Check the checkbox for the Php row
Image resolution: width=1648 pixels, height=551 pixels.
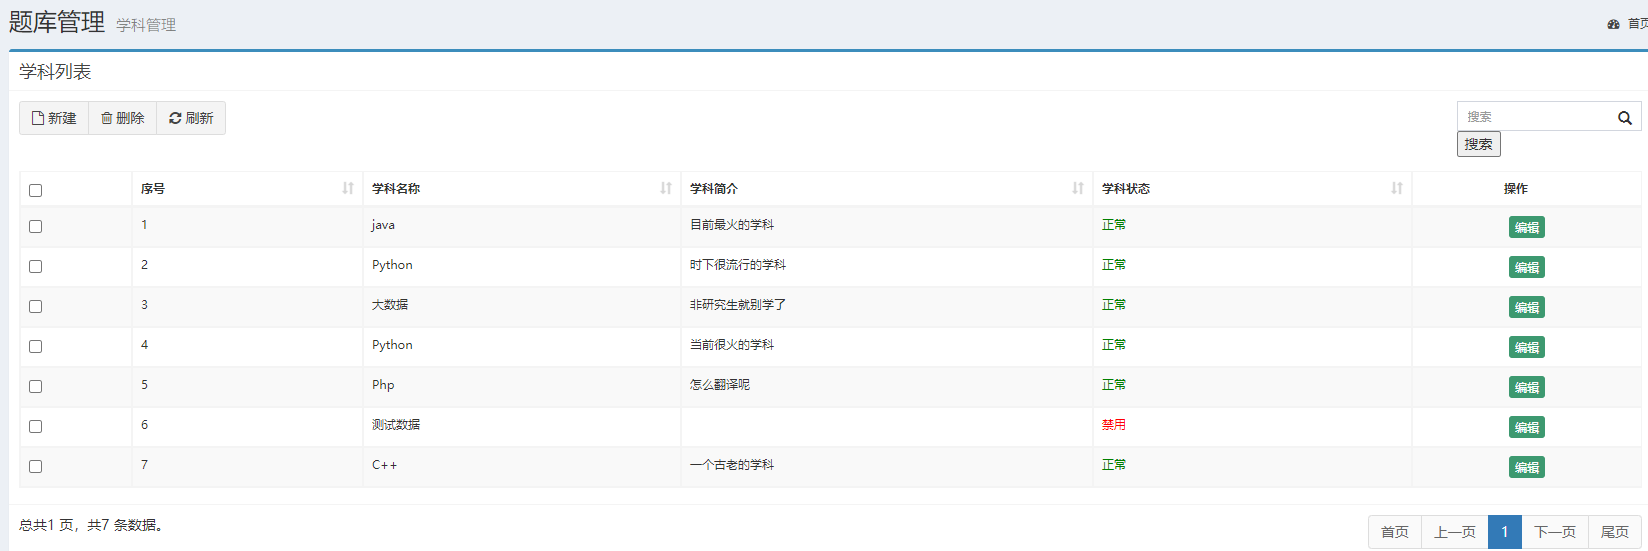point(36,386)
